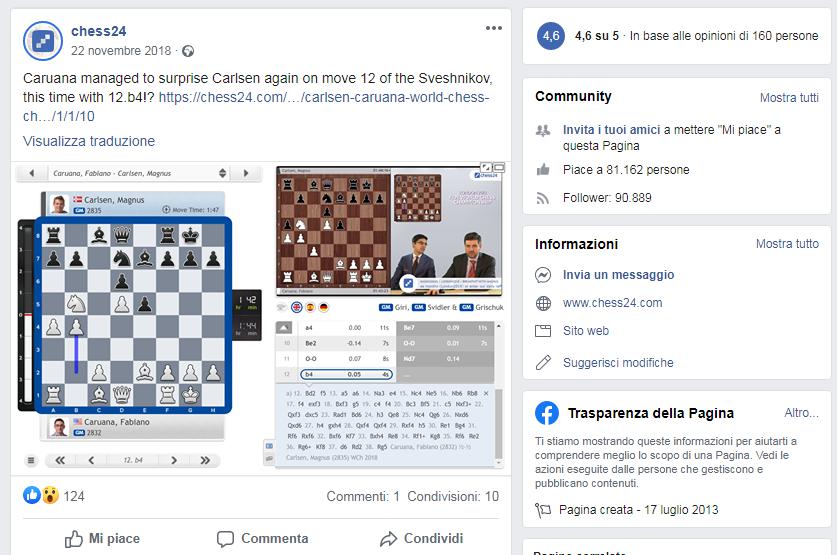Open the www.chess24.com link

click(x=612, y=303)
